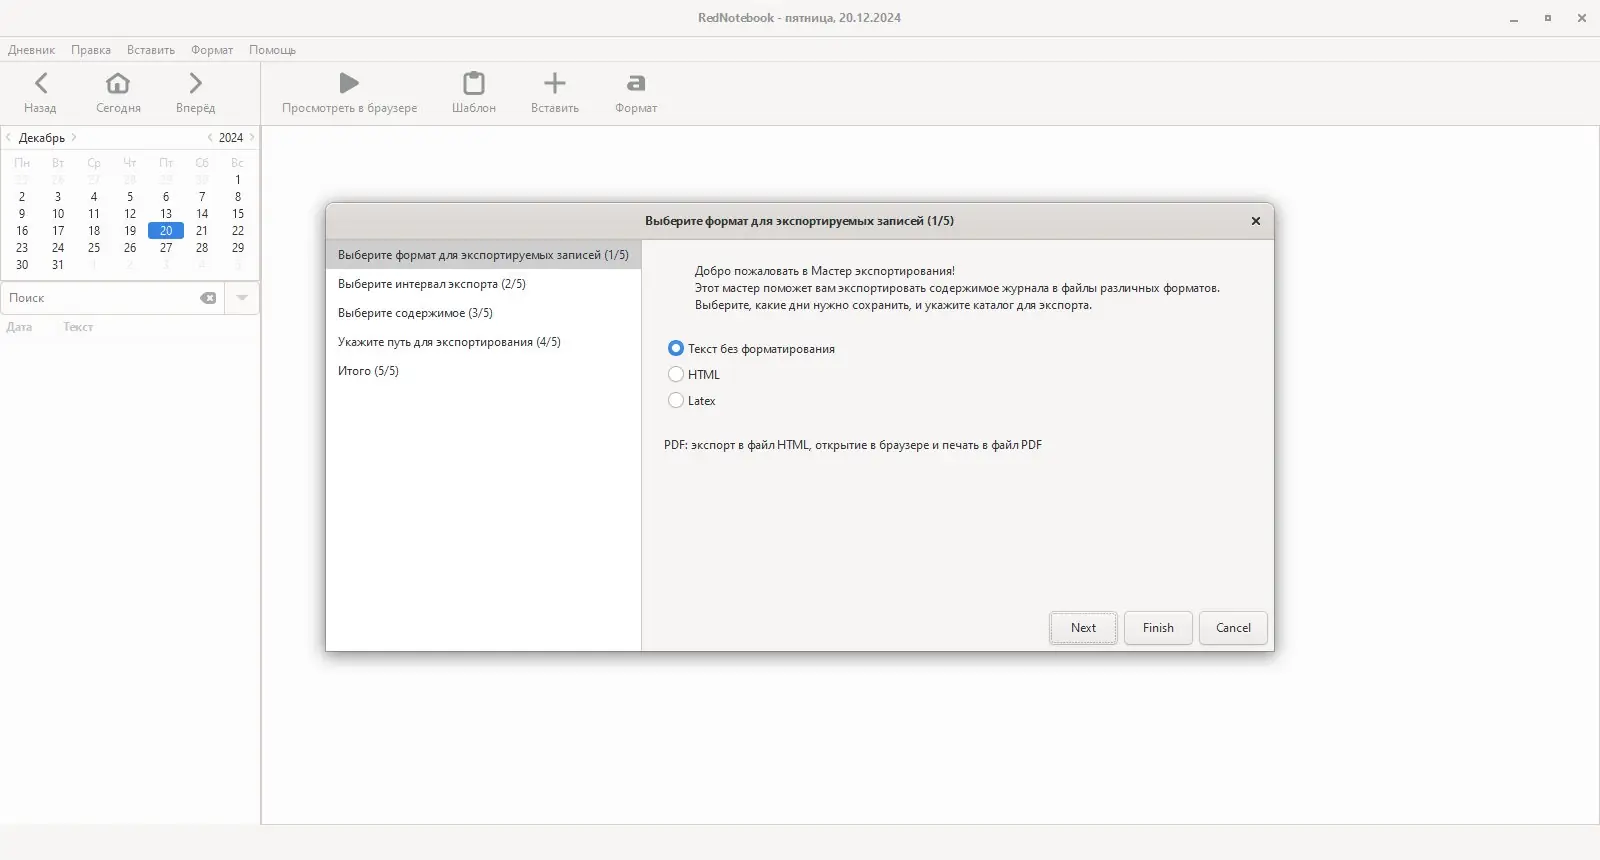Screen dimensions: 1600x860
Task: Select December 29 in the calendar
Action: [238, 248]
